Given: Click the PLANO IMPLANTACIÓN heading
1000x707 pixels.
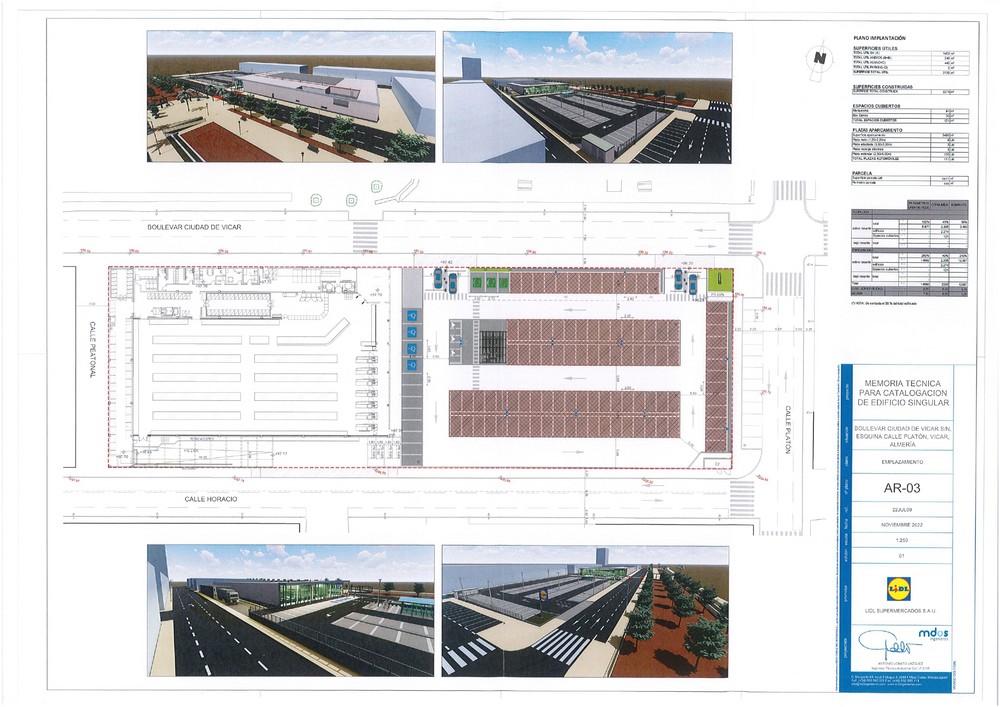Looking at the screenshot, I should 878,36.
